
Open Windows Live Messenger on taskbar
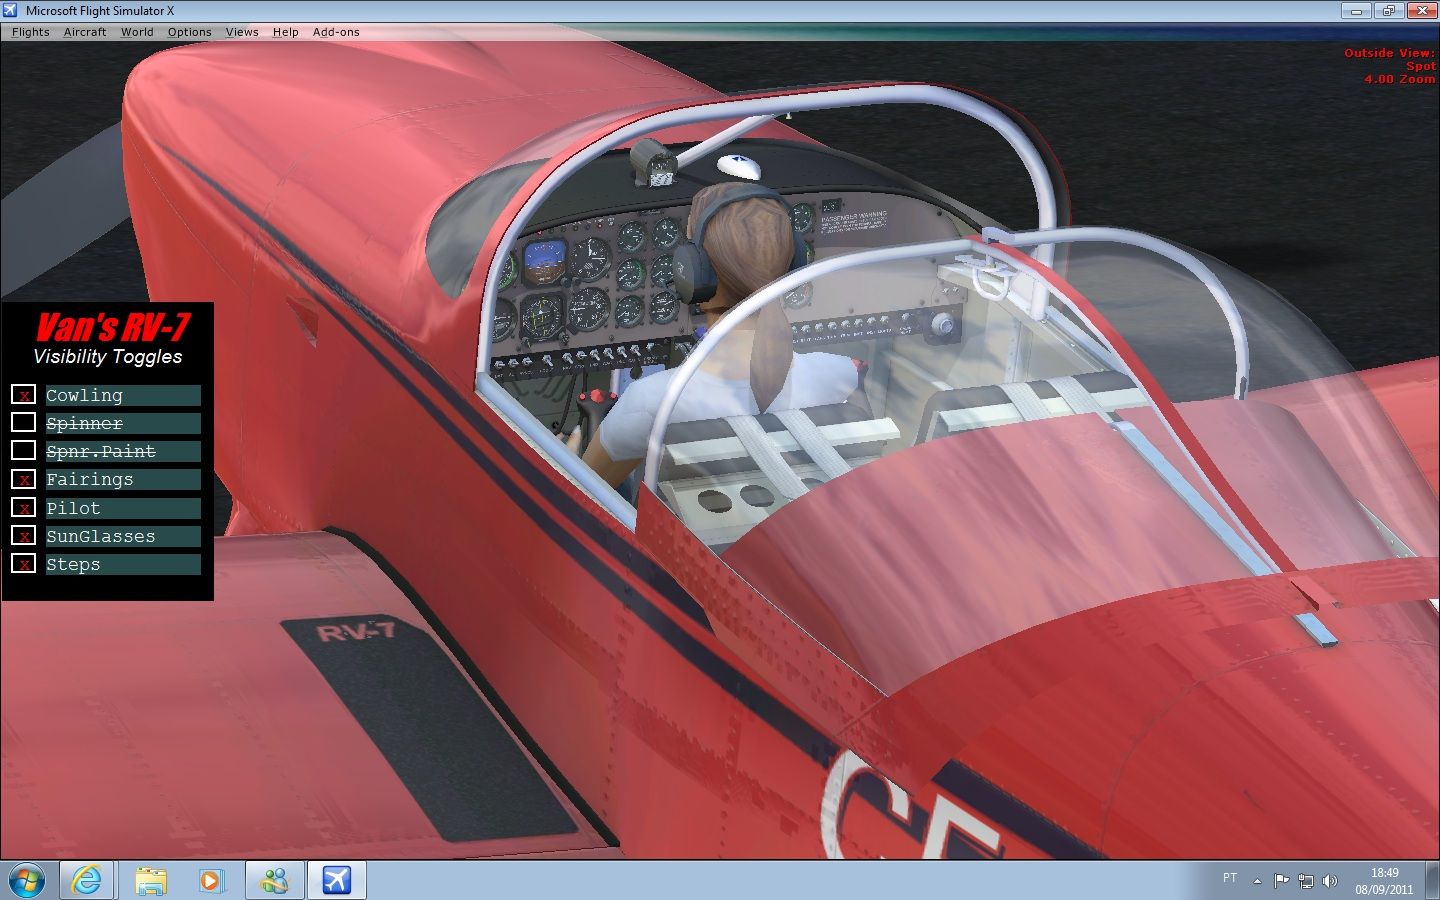pos(274,881)
